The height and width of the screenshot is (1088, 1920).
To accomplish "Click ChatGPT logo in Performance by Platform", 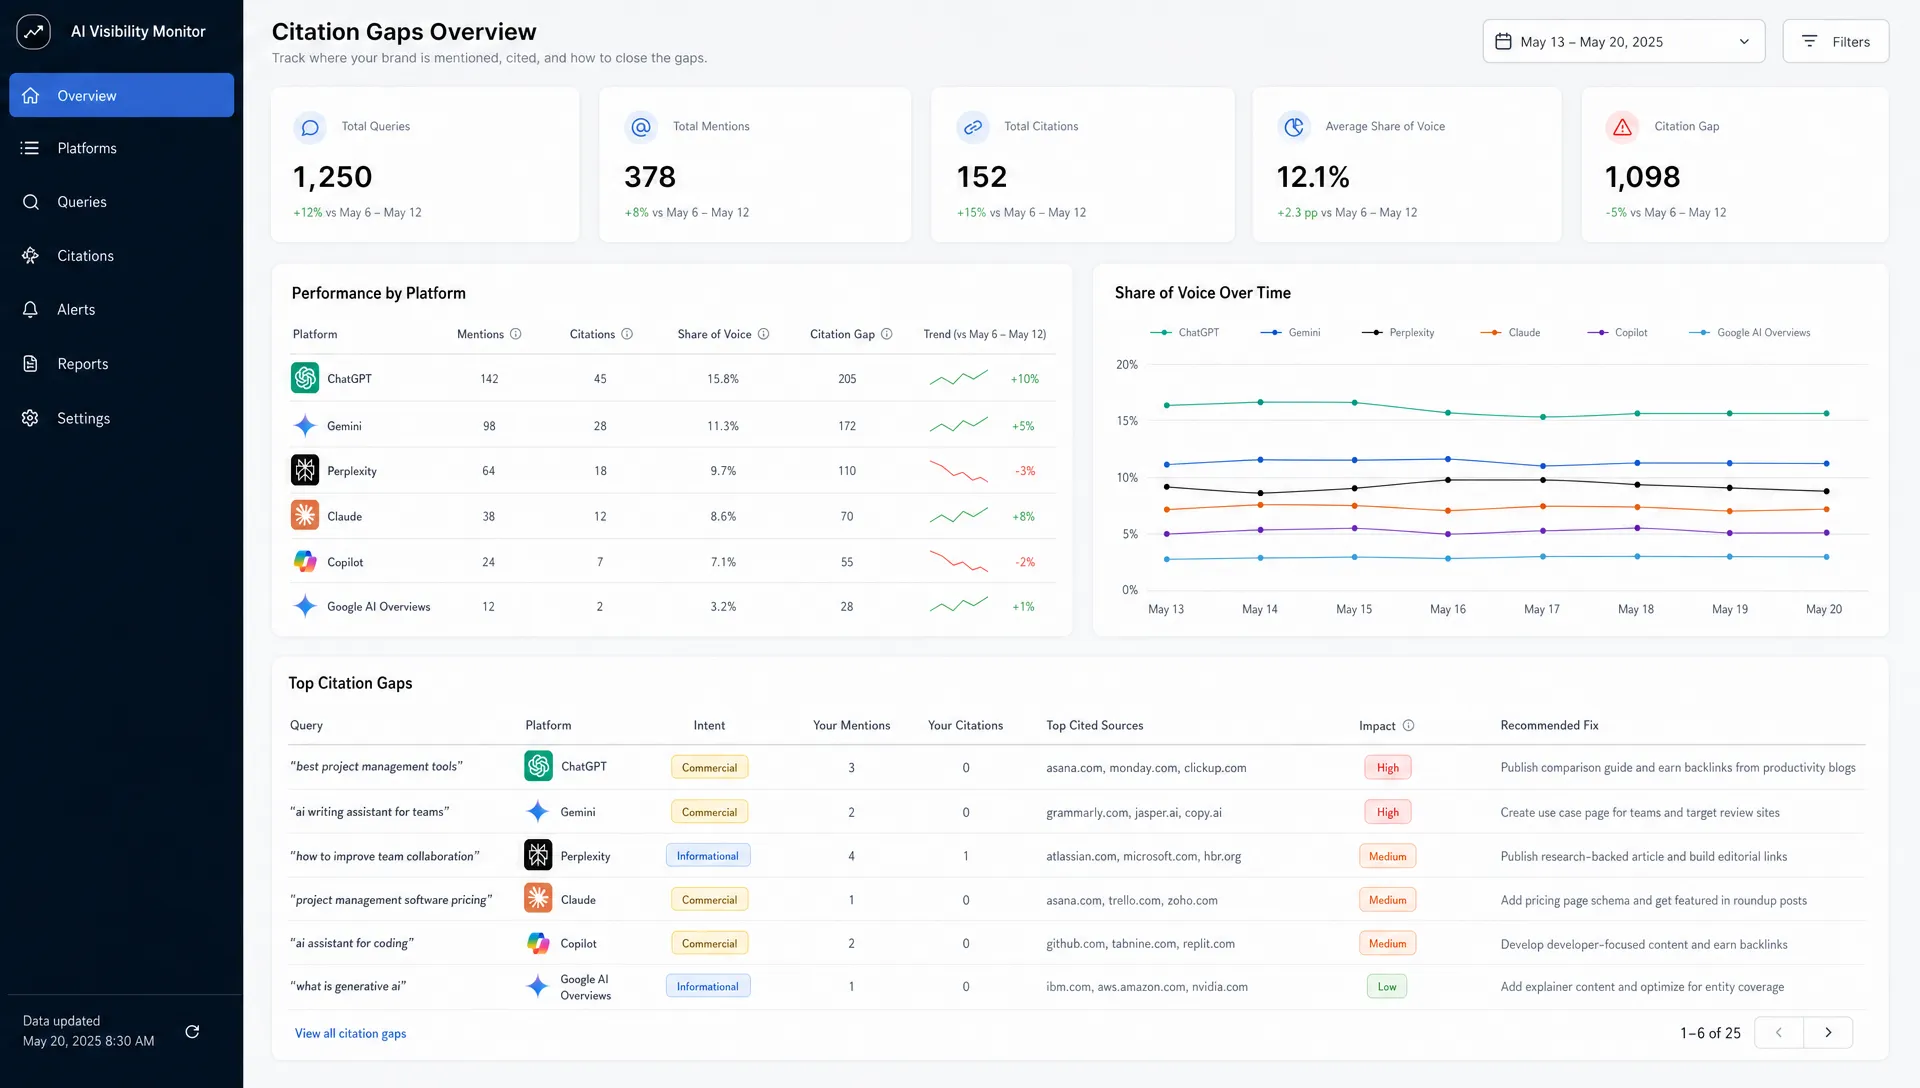I will 305,378.
